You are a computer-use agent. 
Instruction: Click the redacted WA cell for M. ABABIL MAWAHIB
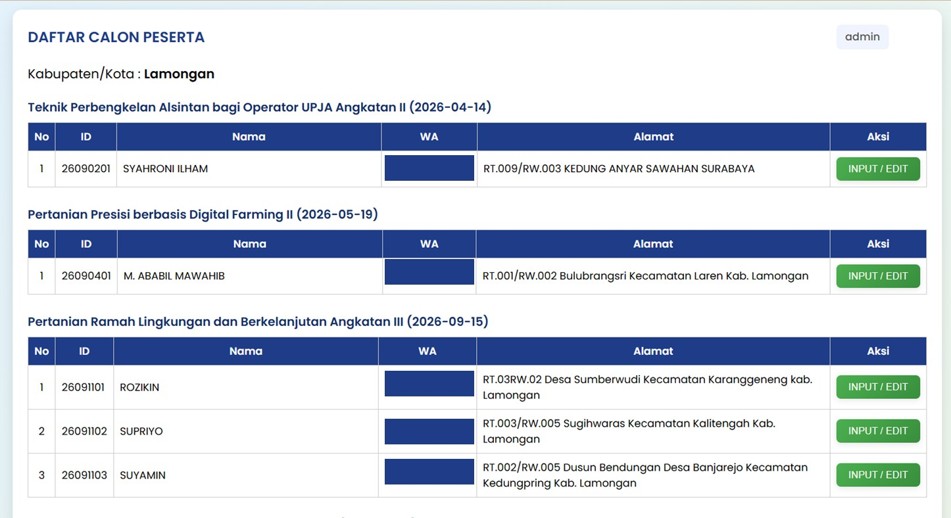(x=429, y=272)
